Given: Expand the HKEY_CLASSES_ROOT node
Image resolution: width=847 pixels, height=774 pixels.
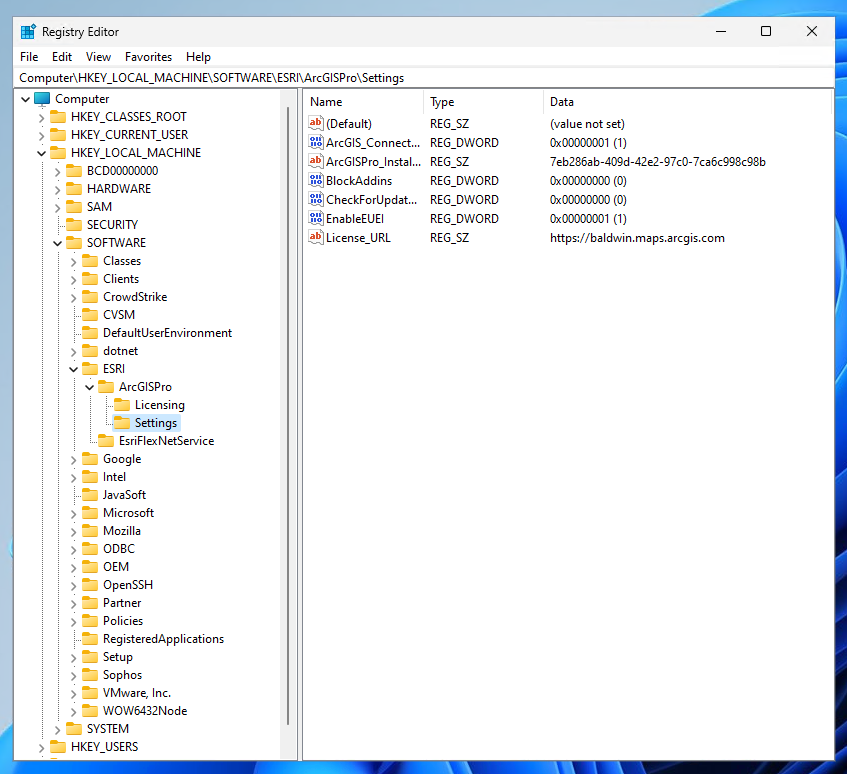Looking at the screenshot, I should click(x=42, y=117).
